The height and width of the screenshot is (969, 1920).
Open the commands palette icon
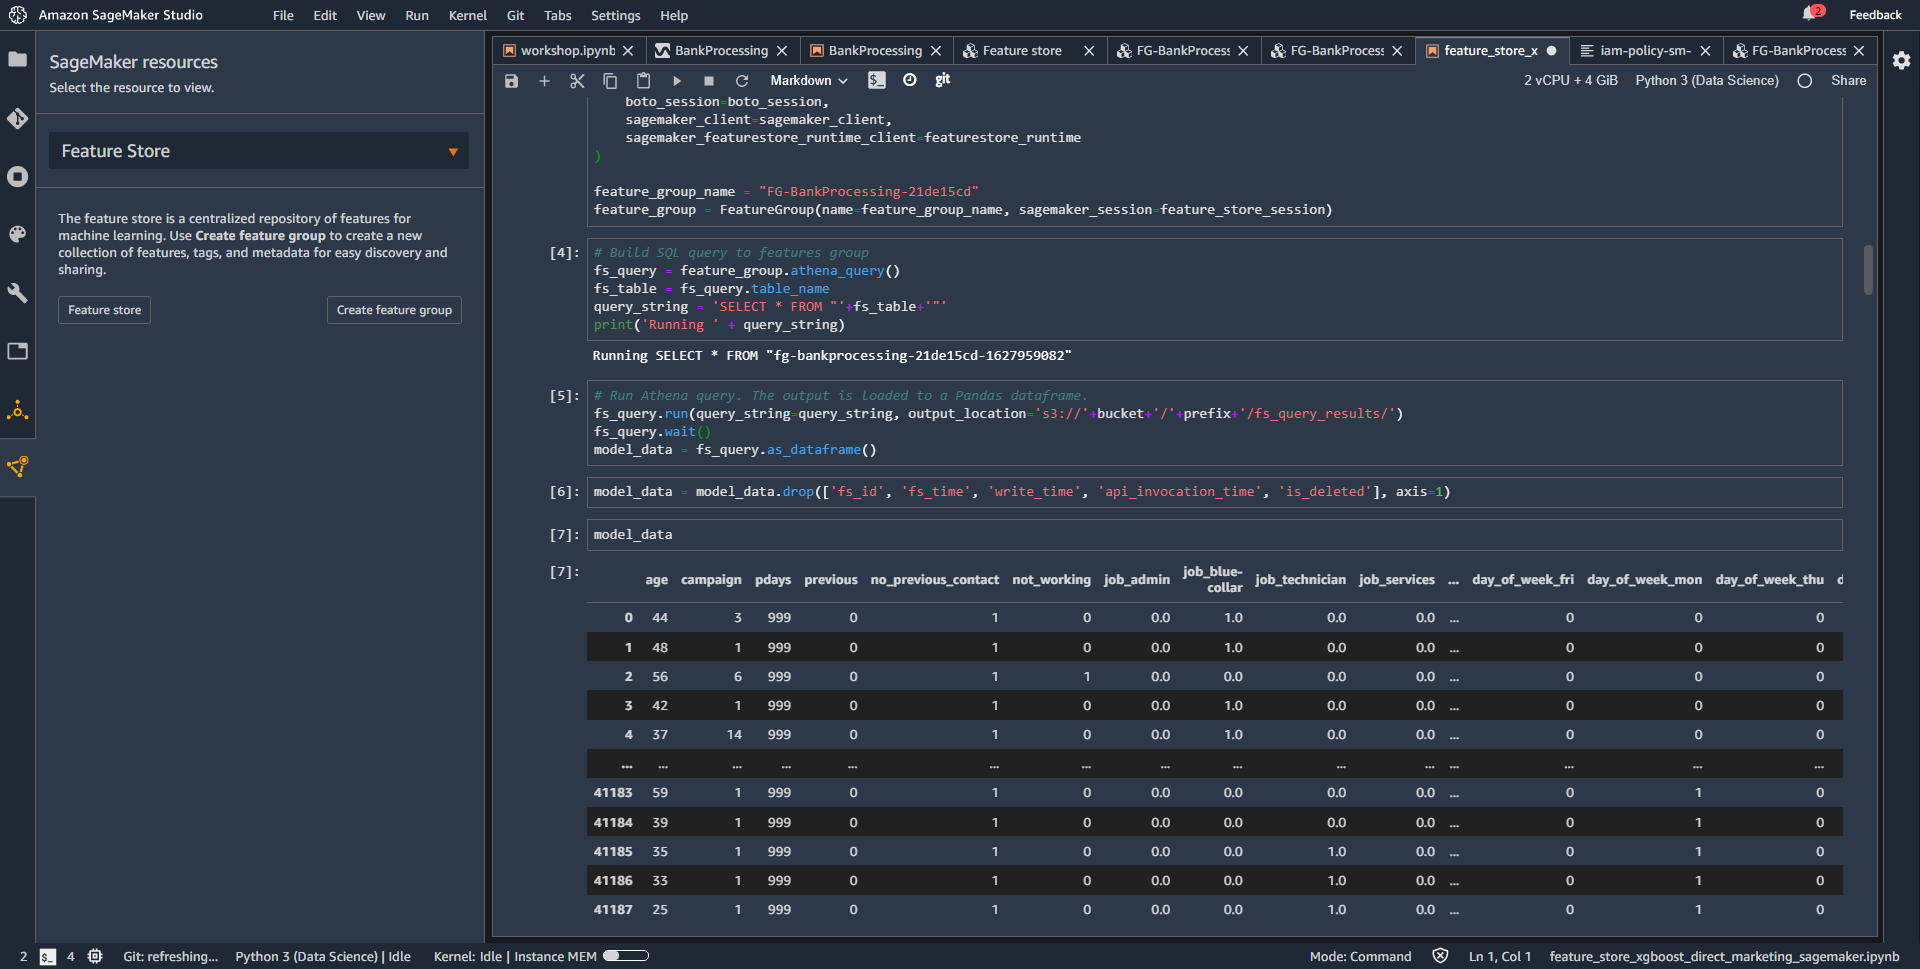tap(17, 234)
